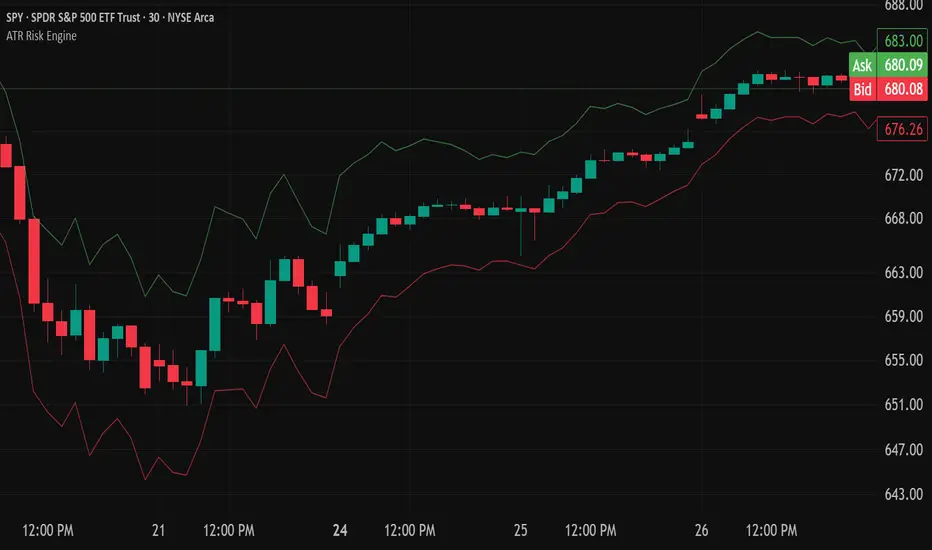Click date 25 on the time axis
Image resolution: width=932 pixels, height=550 pixels.
(x=521, y=528)
